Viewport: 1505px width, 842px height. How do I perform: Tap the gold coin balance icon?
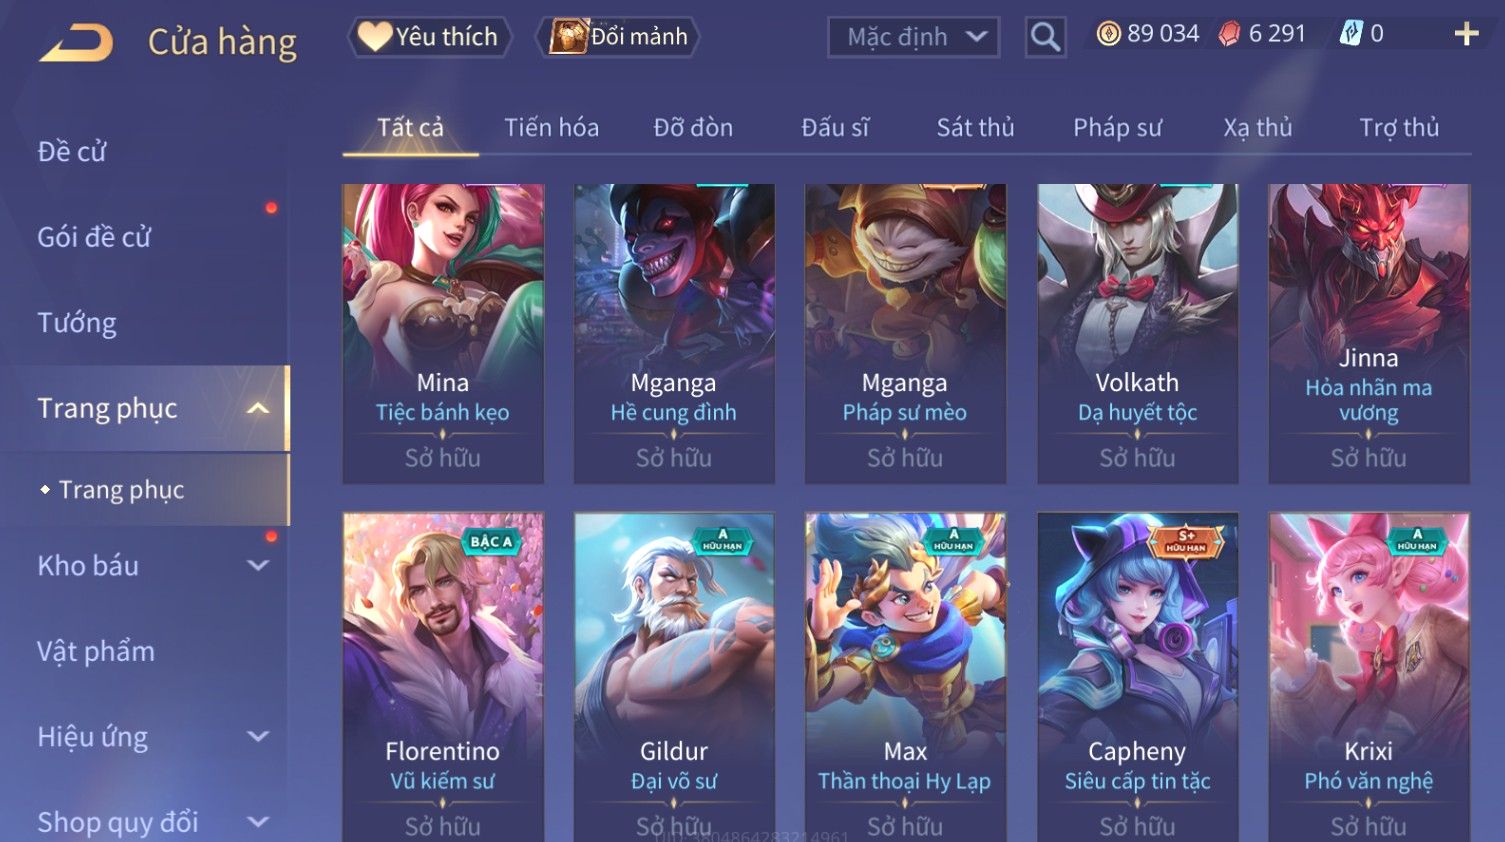(x=1108, y=34)
